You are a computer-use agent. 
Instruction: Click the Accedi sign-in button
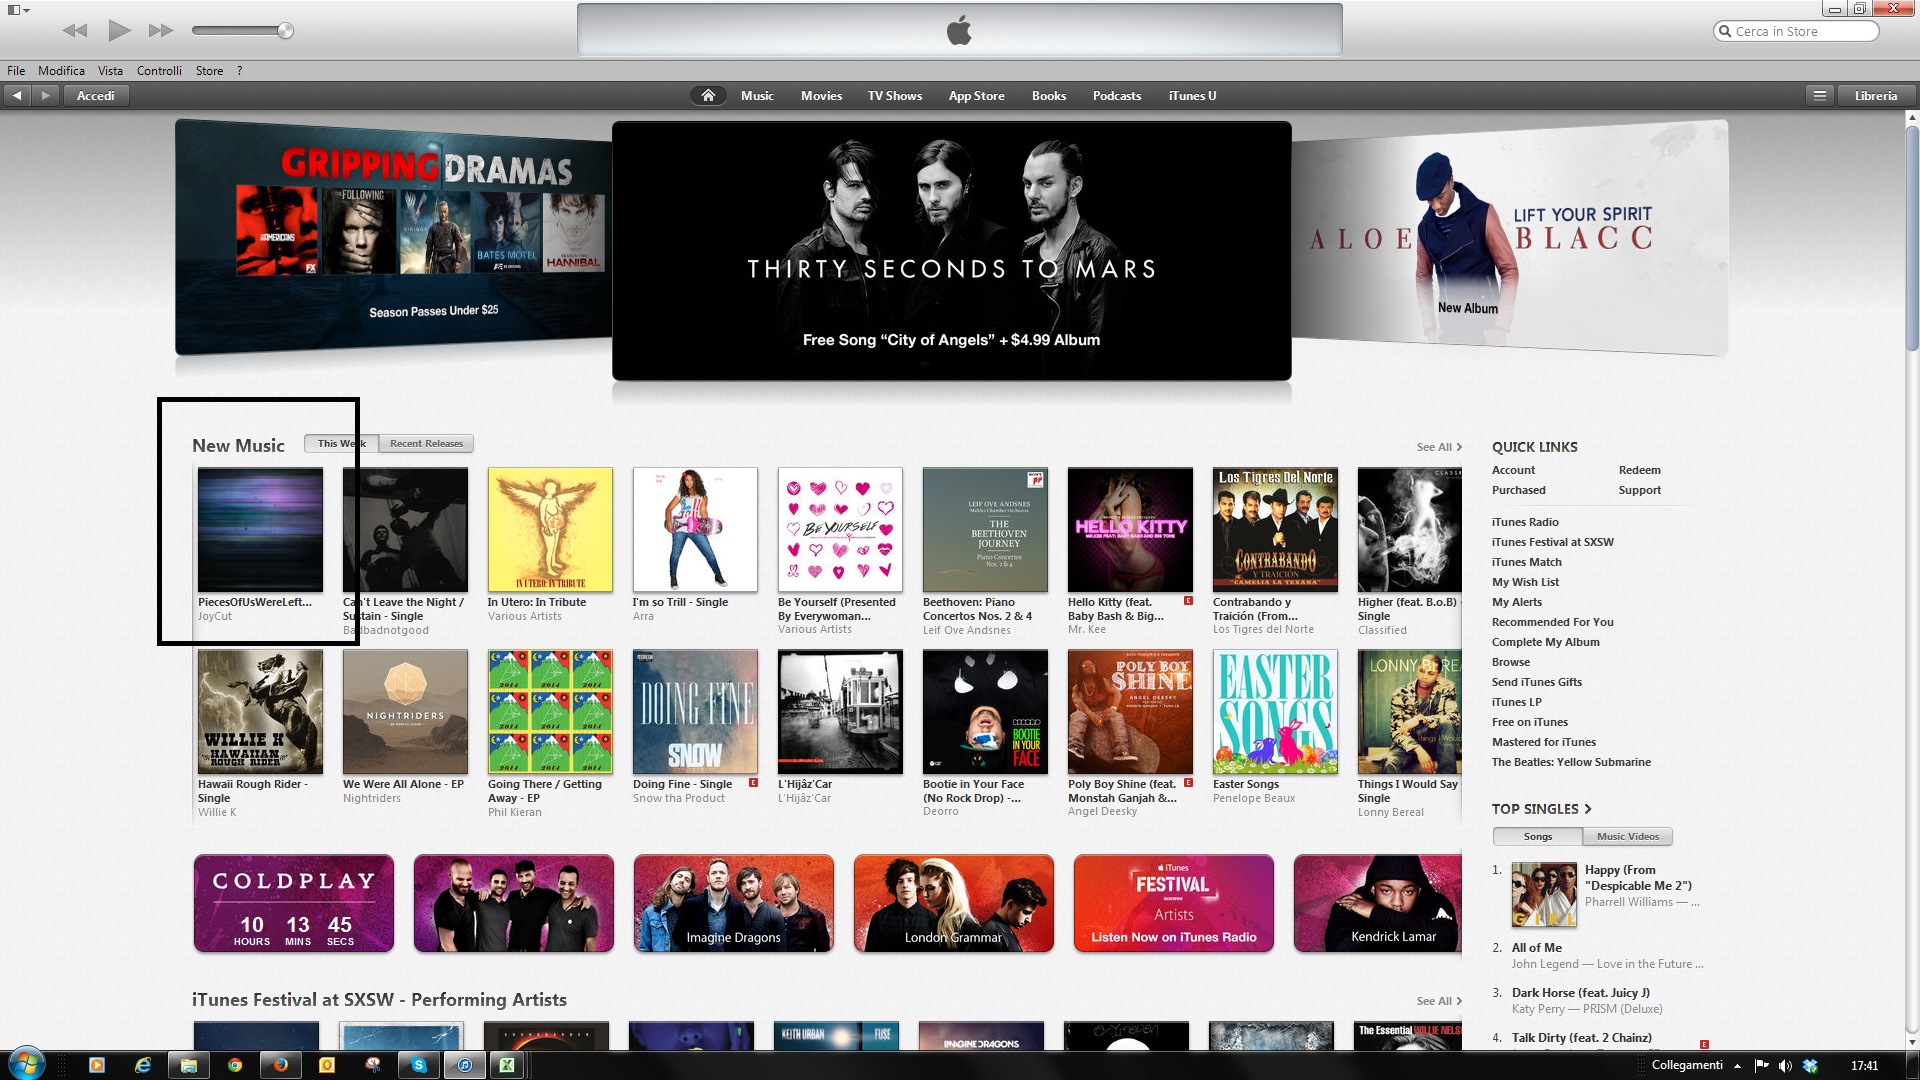point(96,96)
